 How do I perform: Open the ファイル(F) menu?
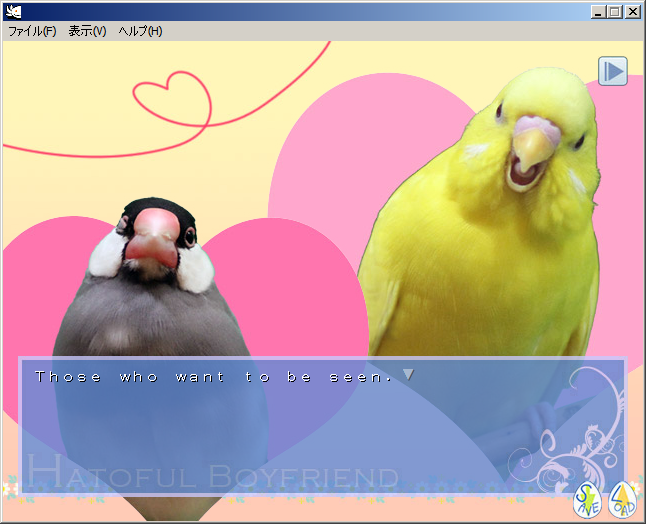[x=32, y=31]
